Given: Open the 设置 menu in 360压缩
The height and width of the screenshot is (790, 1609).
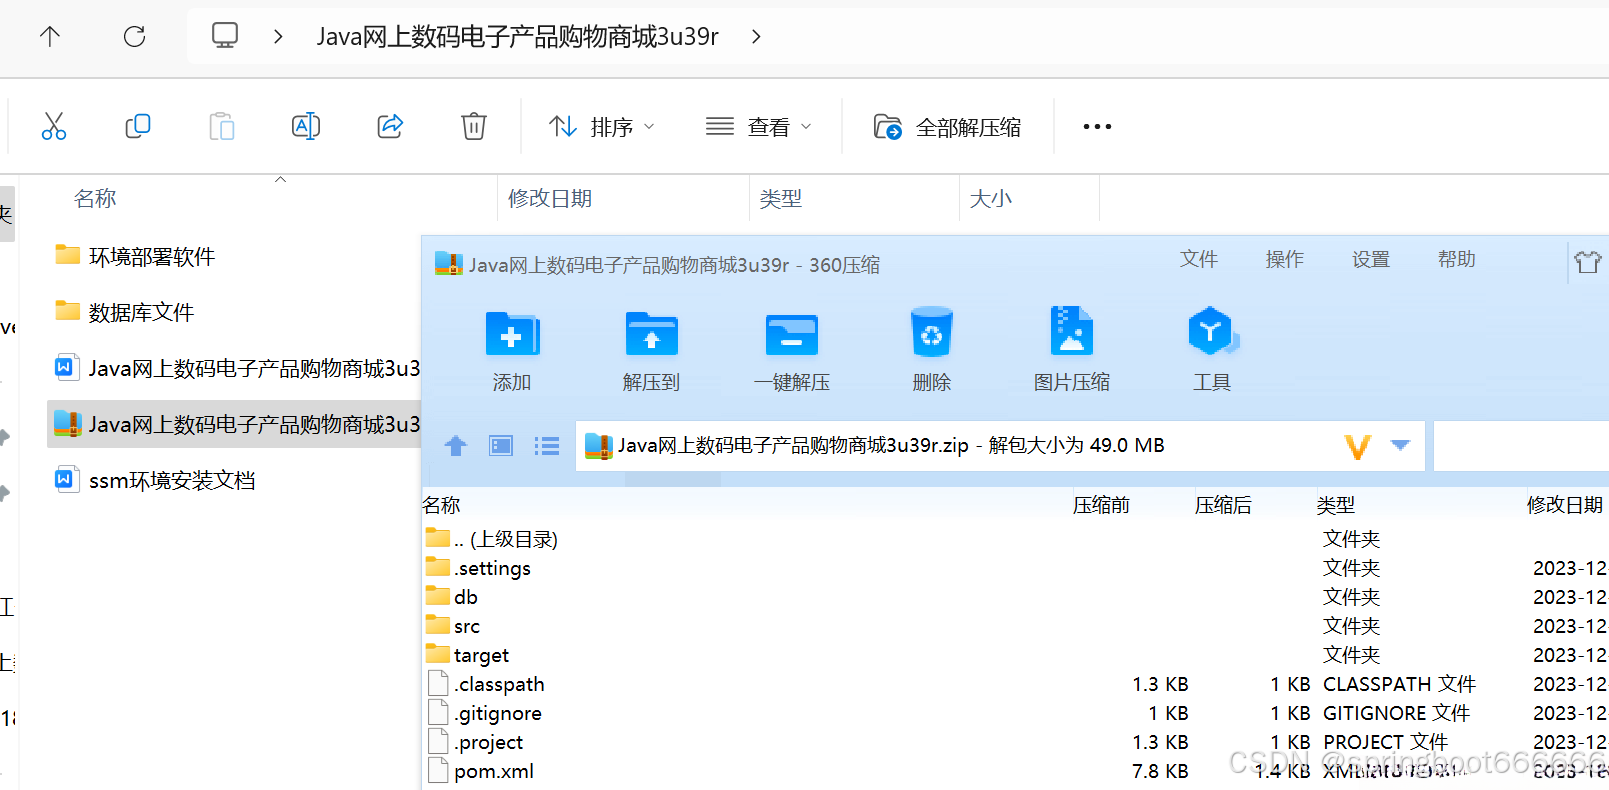Looking at the screenshot, I should 1371,259.
